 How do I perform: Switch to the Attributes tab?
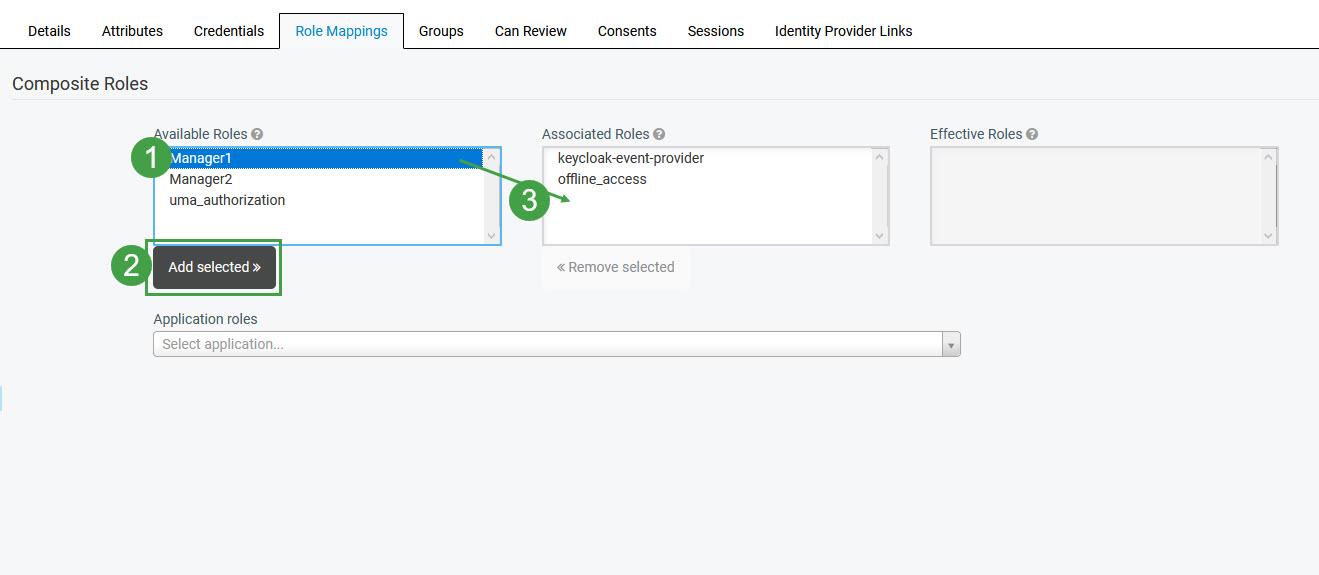[x=132, y=31]
